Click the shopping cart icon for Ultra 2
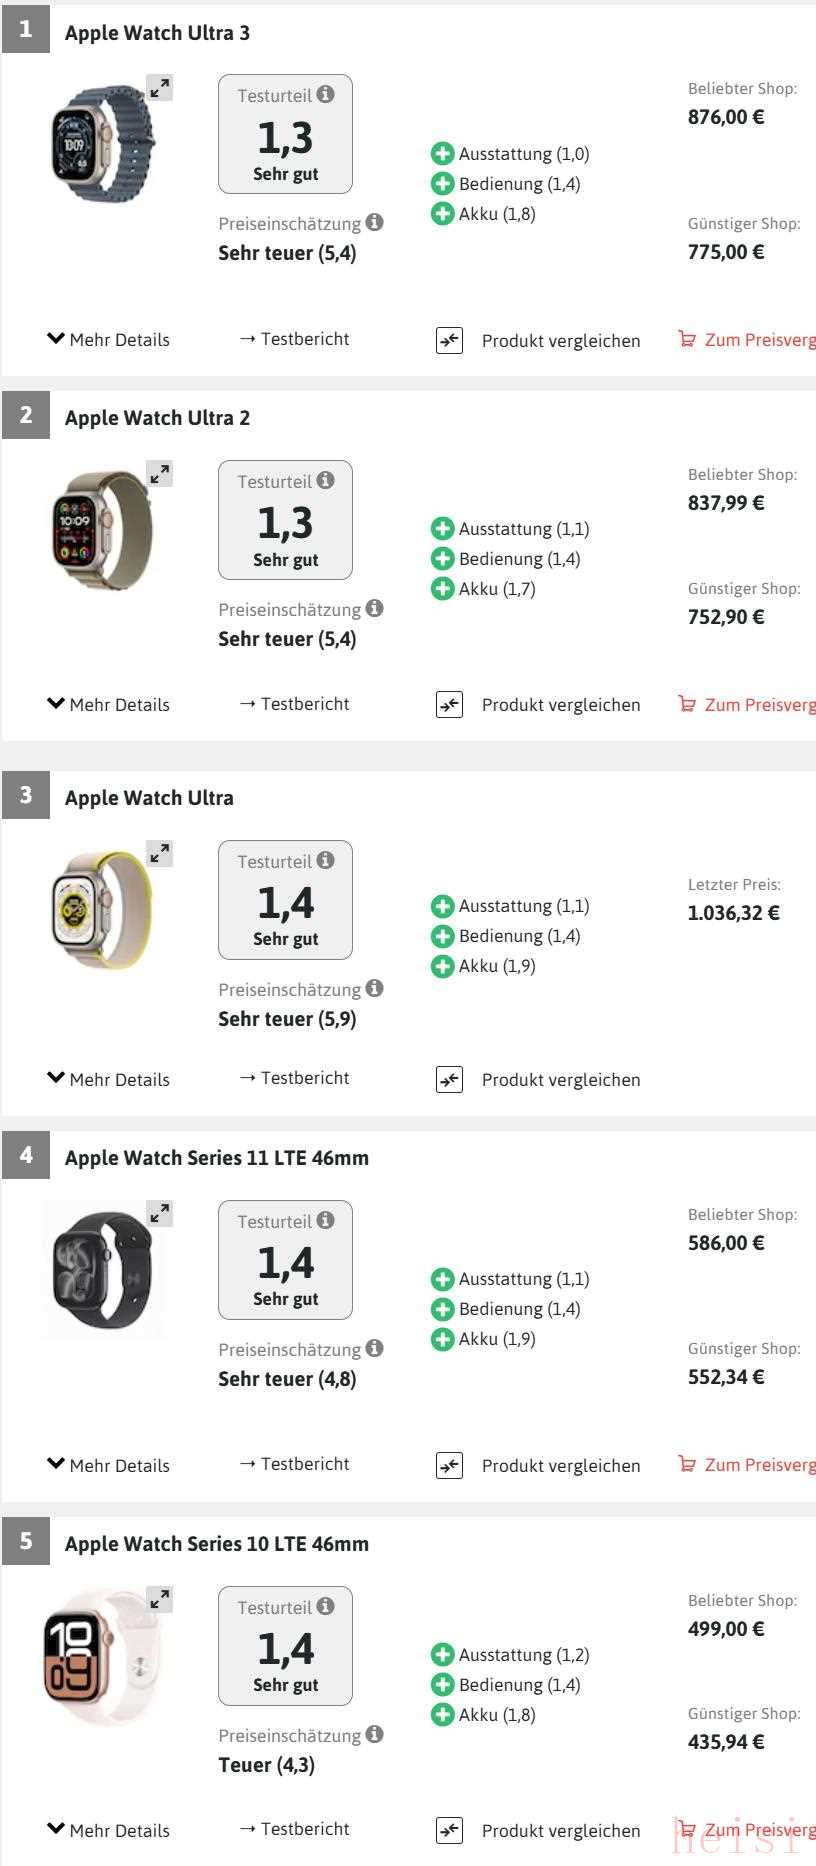 click(687, 704)
